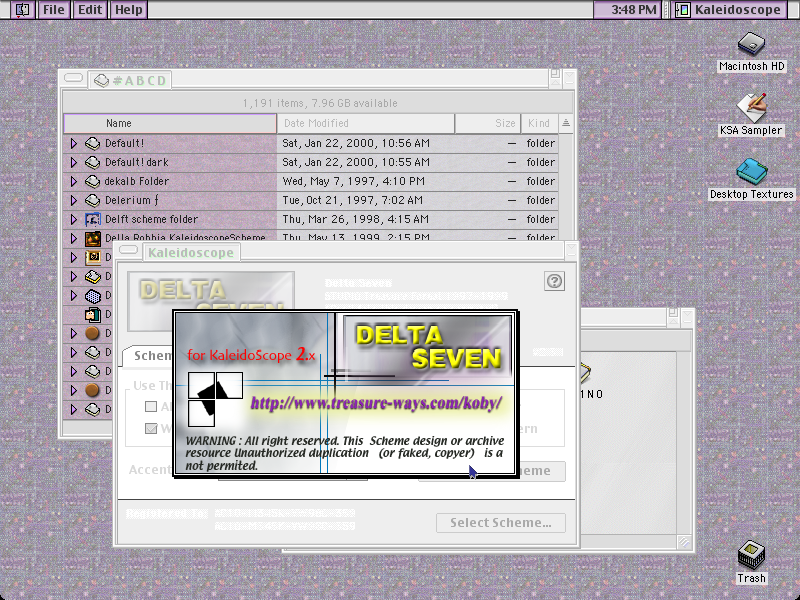800x600 pixels.
Task: Click folder kind text in dekalb Folder row
Action: point(541,181)
